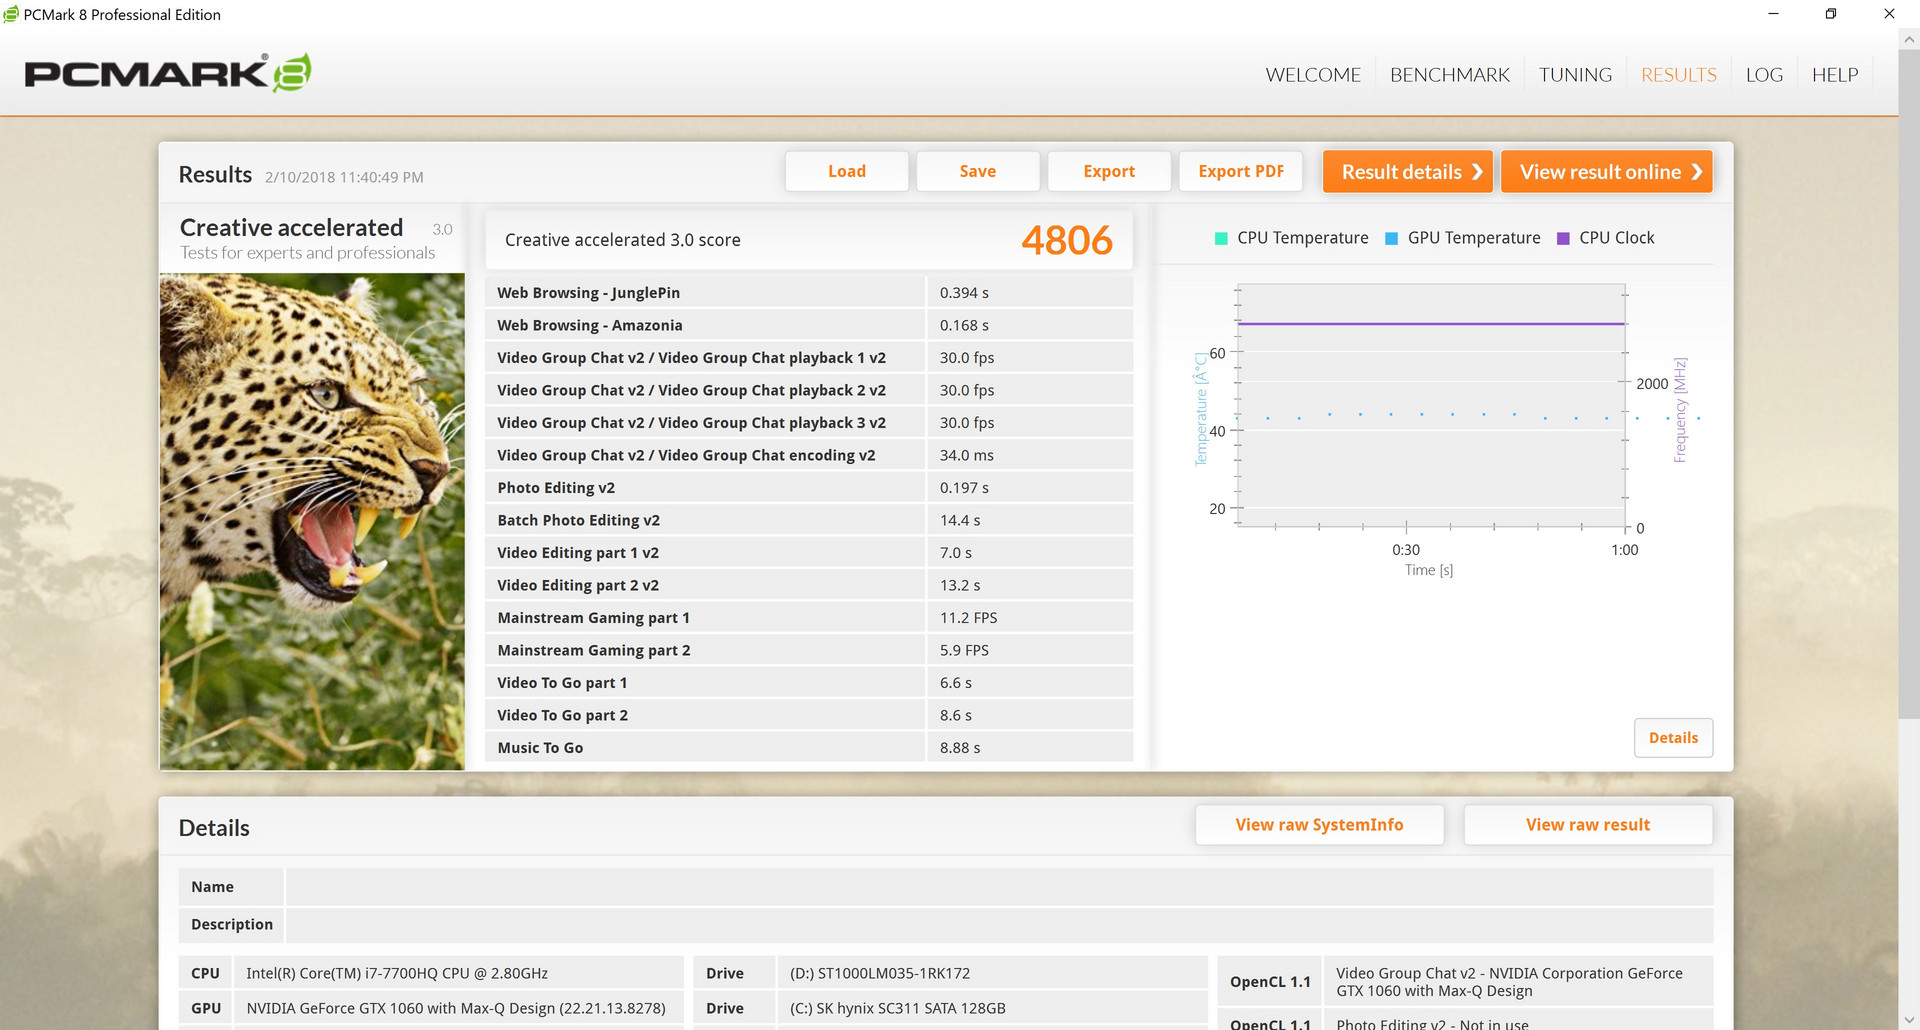
Task: Click the Name input field
Action: 999,887
